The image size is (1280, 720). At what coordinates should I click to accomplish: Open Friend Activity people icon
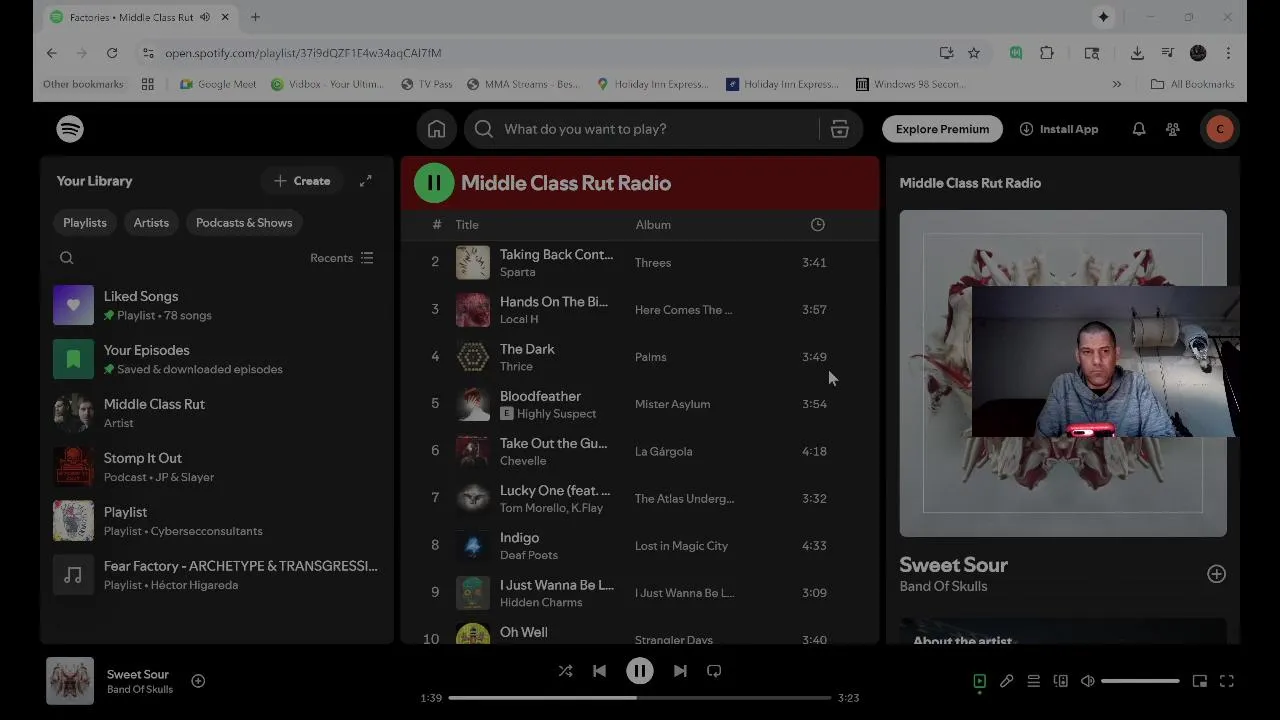pos(1172,129)
